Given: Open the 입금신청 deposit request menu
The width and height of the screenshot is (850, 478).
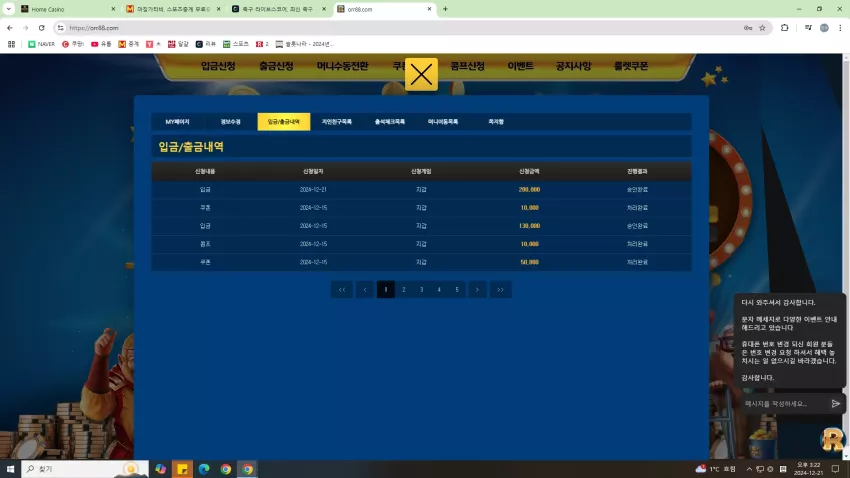Looking at the screenshot, I should (218, 66).
